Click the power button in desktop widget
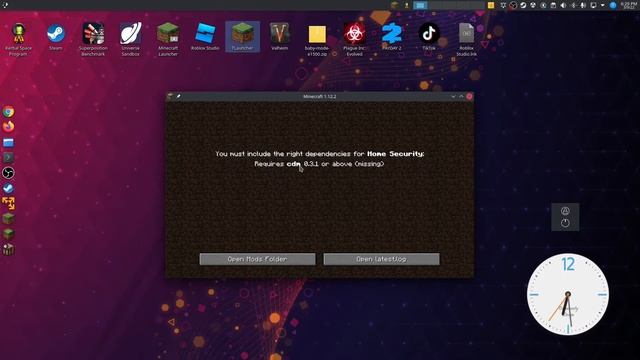This screenshot has width=640, height=360. coord(565,223)
